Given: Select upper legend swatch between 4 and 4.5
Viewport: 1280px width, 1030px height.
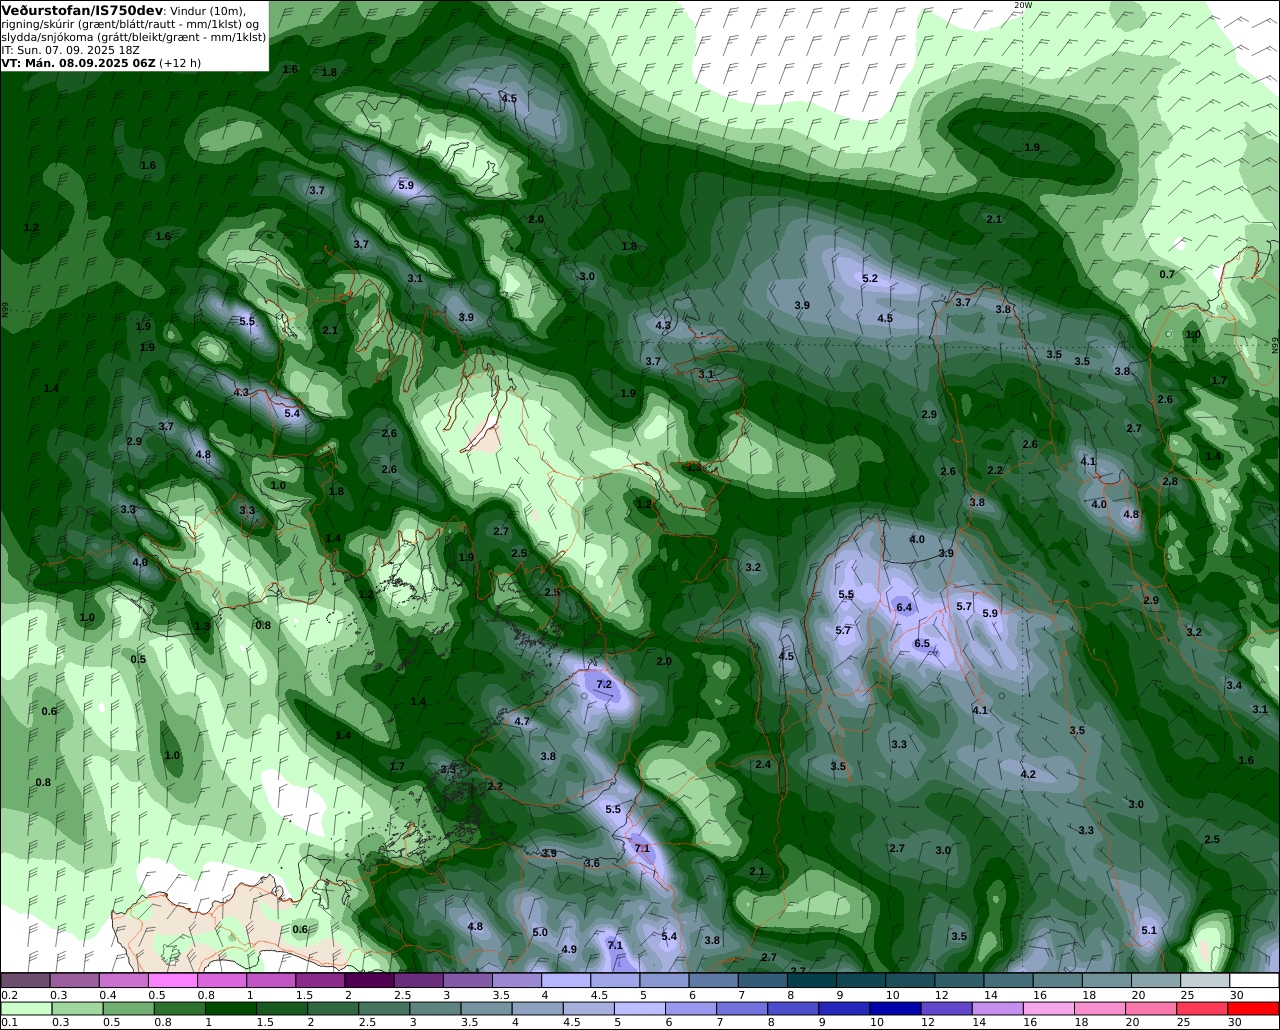Looking at the screenshot, I should click(566, 981).
